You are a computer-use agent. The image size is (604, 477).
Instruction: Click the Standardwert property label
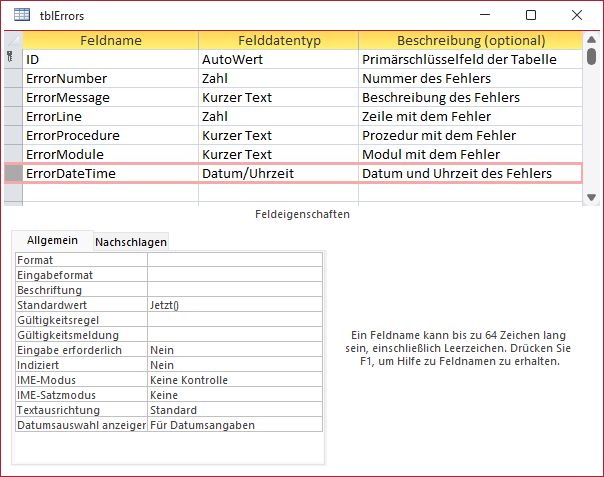(81, 305)
